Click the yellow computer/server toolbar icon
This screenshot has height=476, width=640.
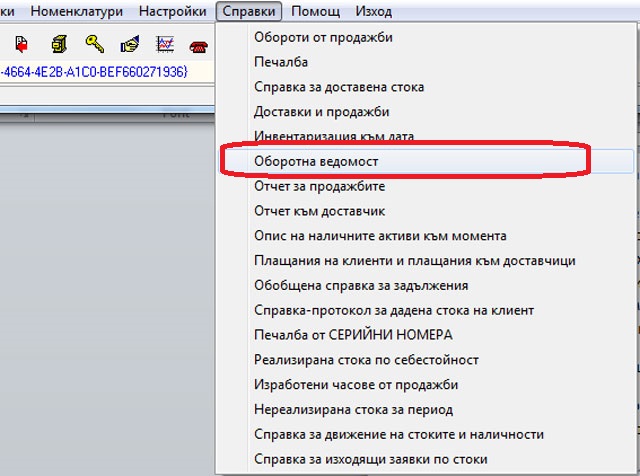pos(59,44)
